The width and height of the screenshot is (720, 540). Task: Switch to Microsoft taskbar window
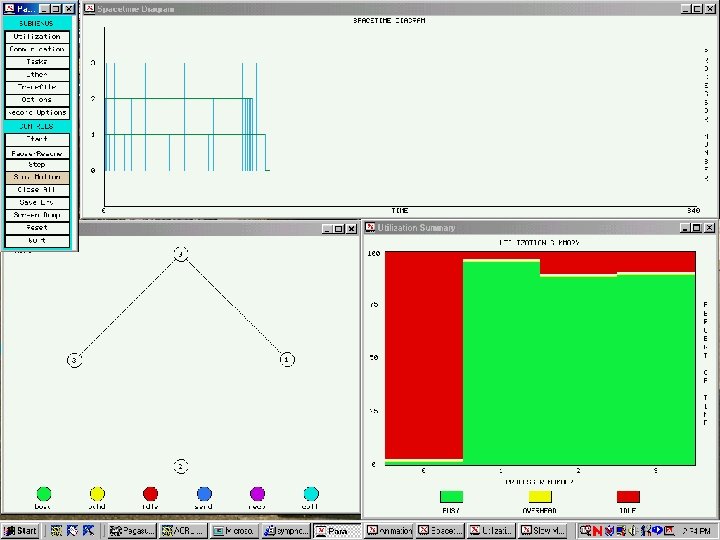pos(234,531)
